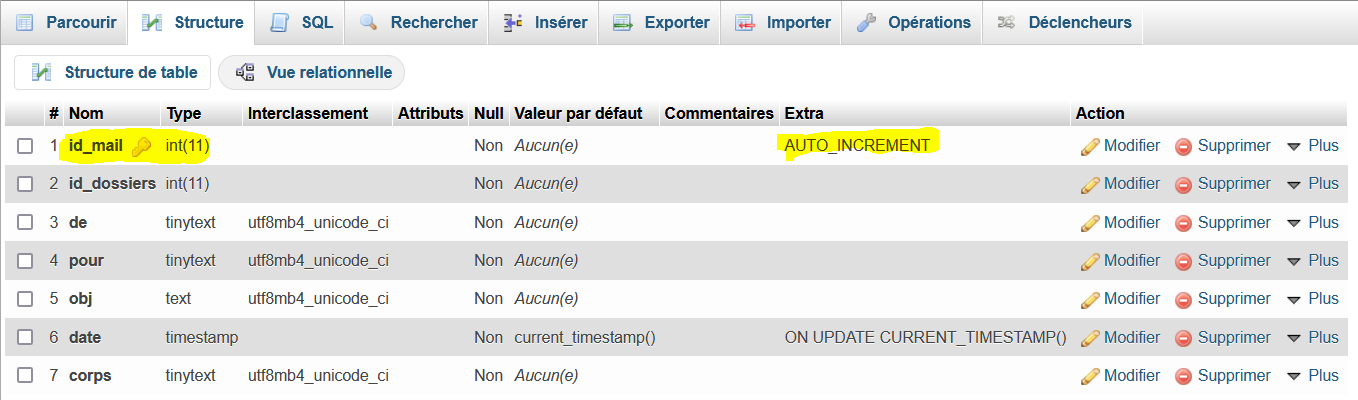The height and width of the screenshot is (400, 1358).
Task: Open the Plus dropdown for the obj row
Action: coord(1312,299)
